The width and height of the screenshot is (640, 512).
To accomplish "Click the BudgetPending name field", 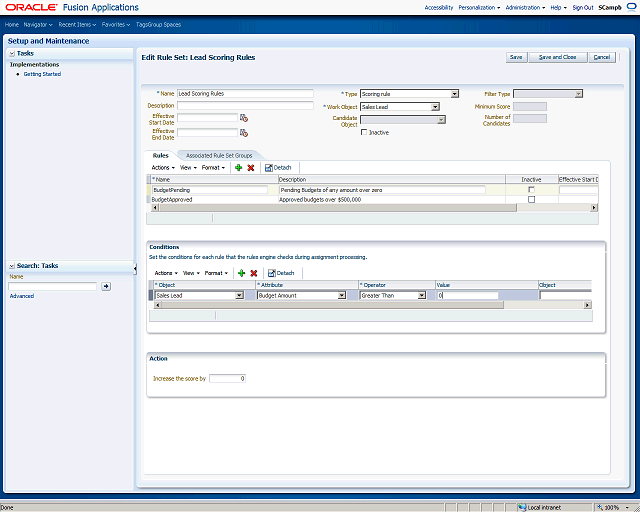I will 210,190.
